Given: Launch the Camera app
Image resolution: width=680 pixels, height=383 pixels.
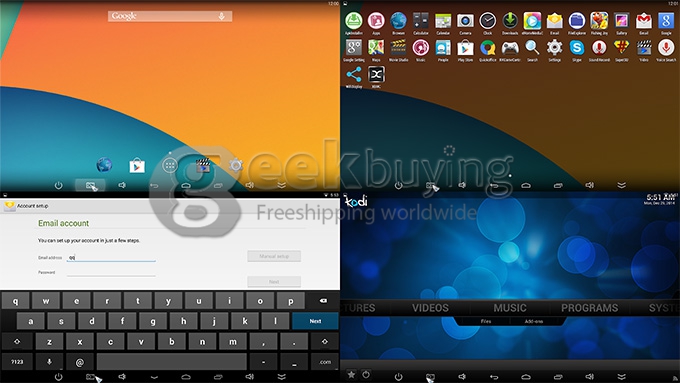Looking at the screenshot, I should click(x=465, y=21).
